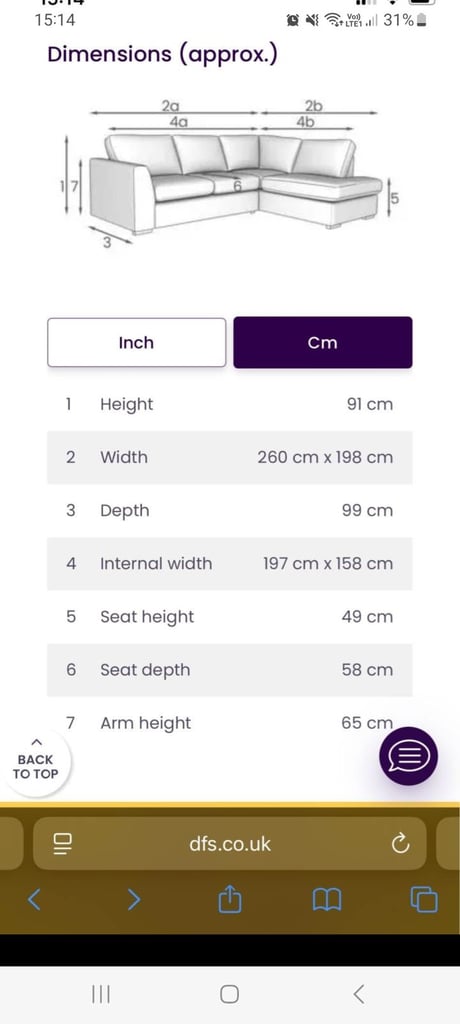Tap the Android back navigation button
The height and width of the screenshot is (1024, 460).
click(358, 994)
